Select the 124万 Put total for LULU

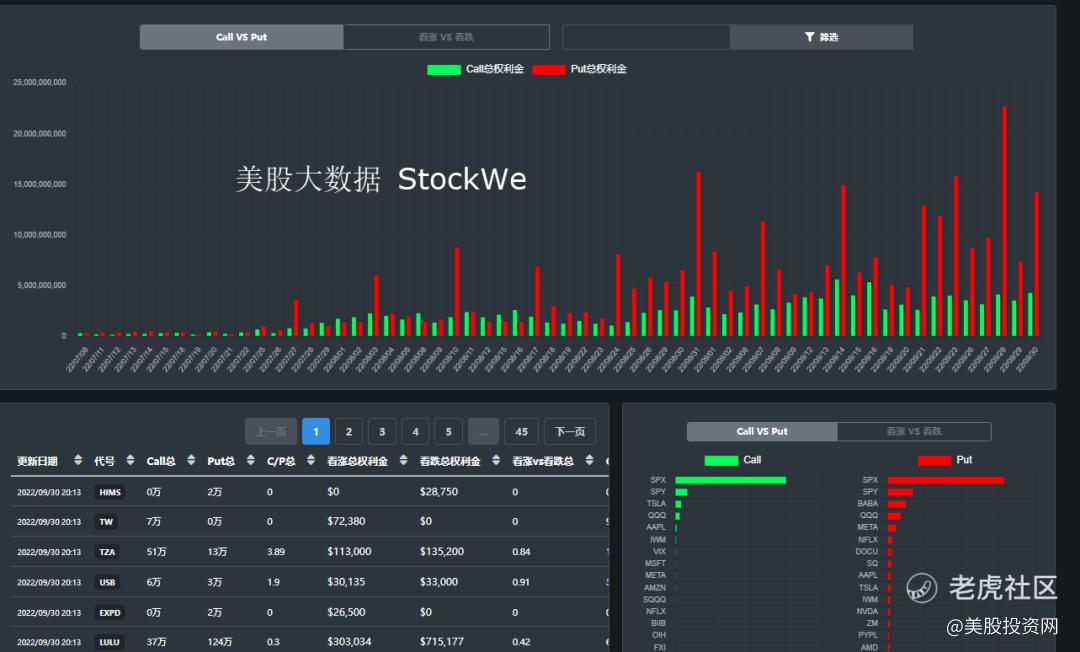click(x=220, y=642)
